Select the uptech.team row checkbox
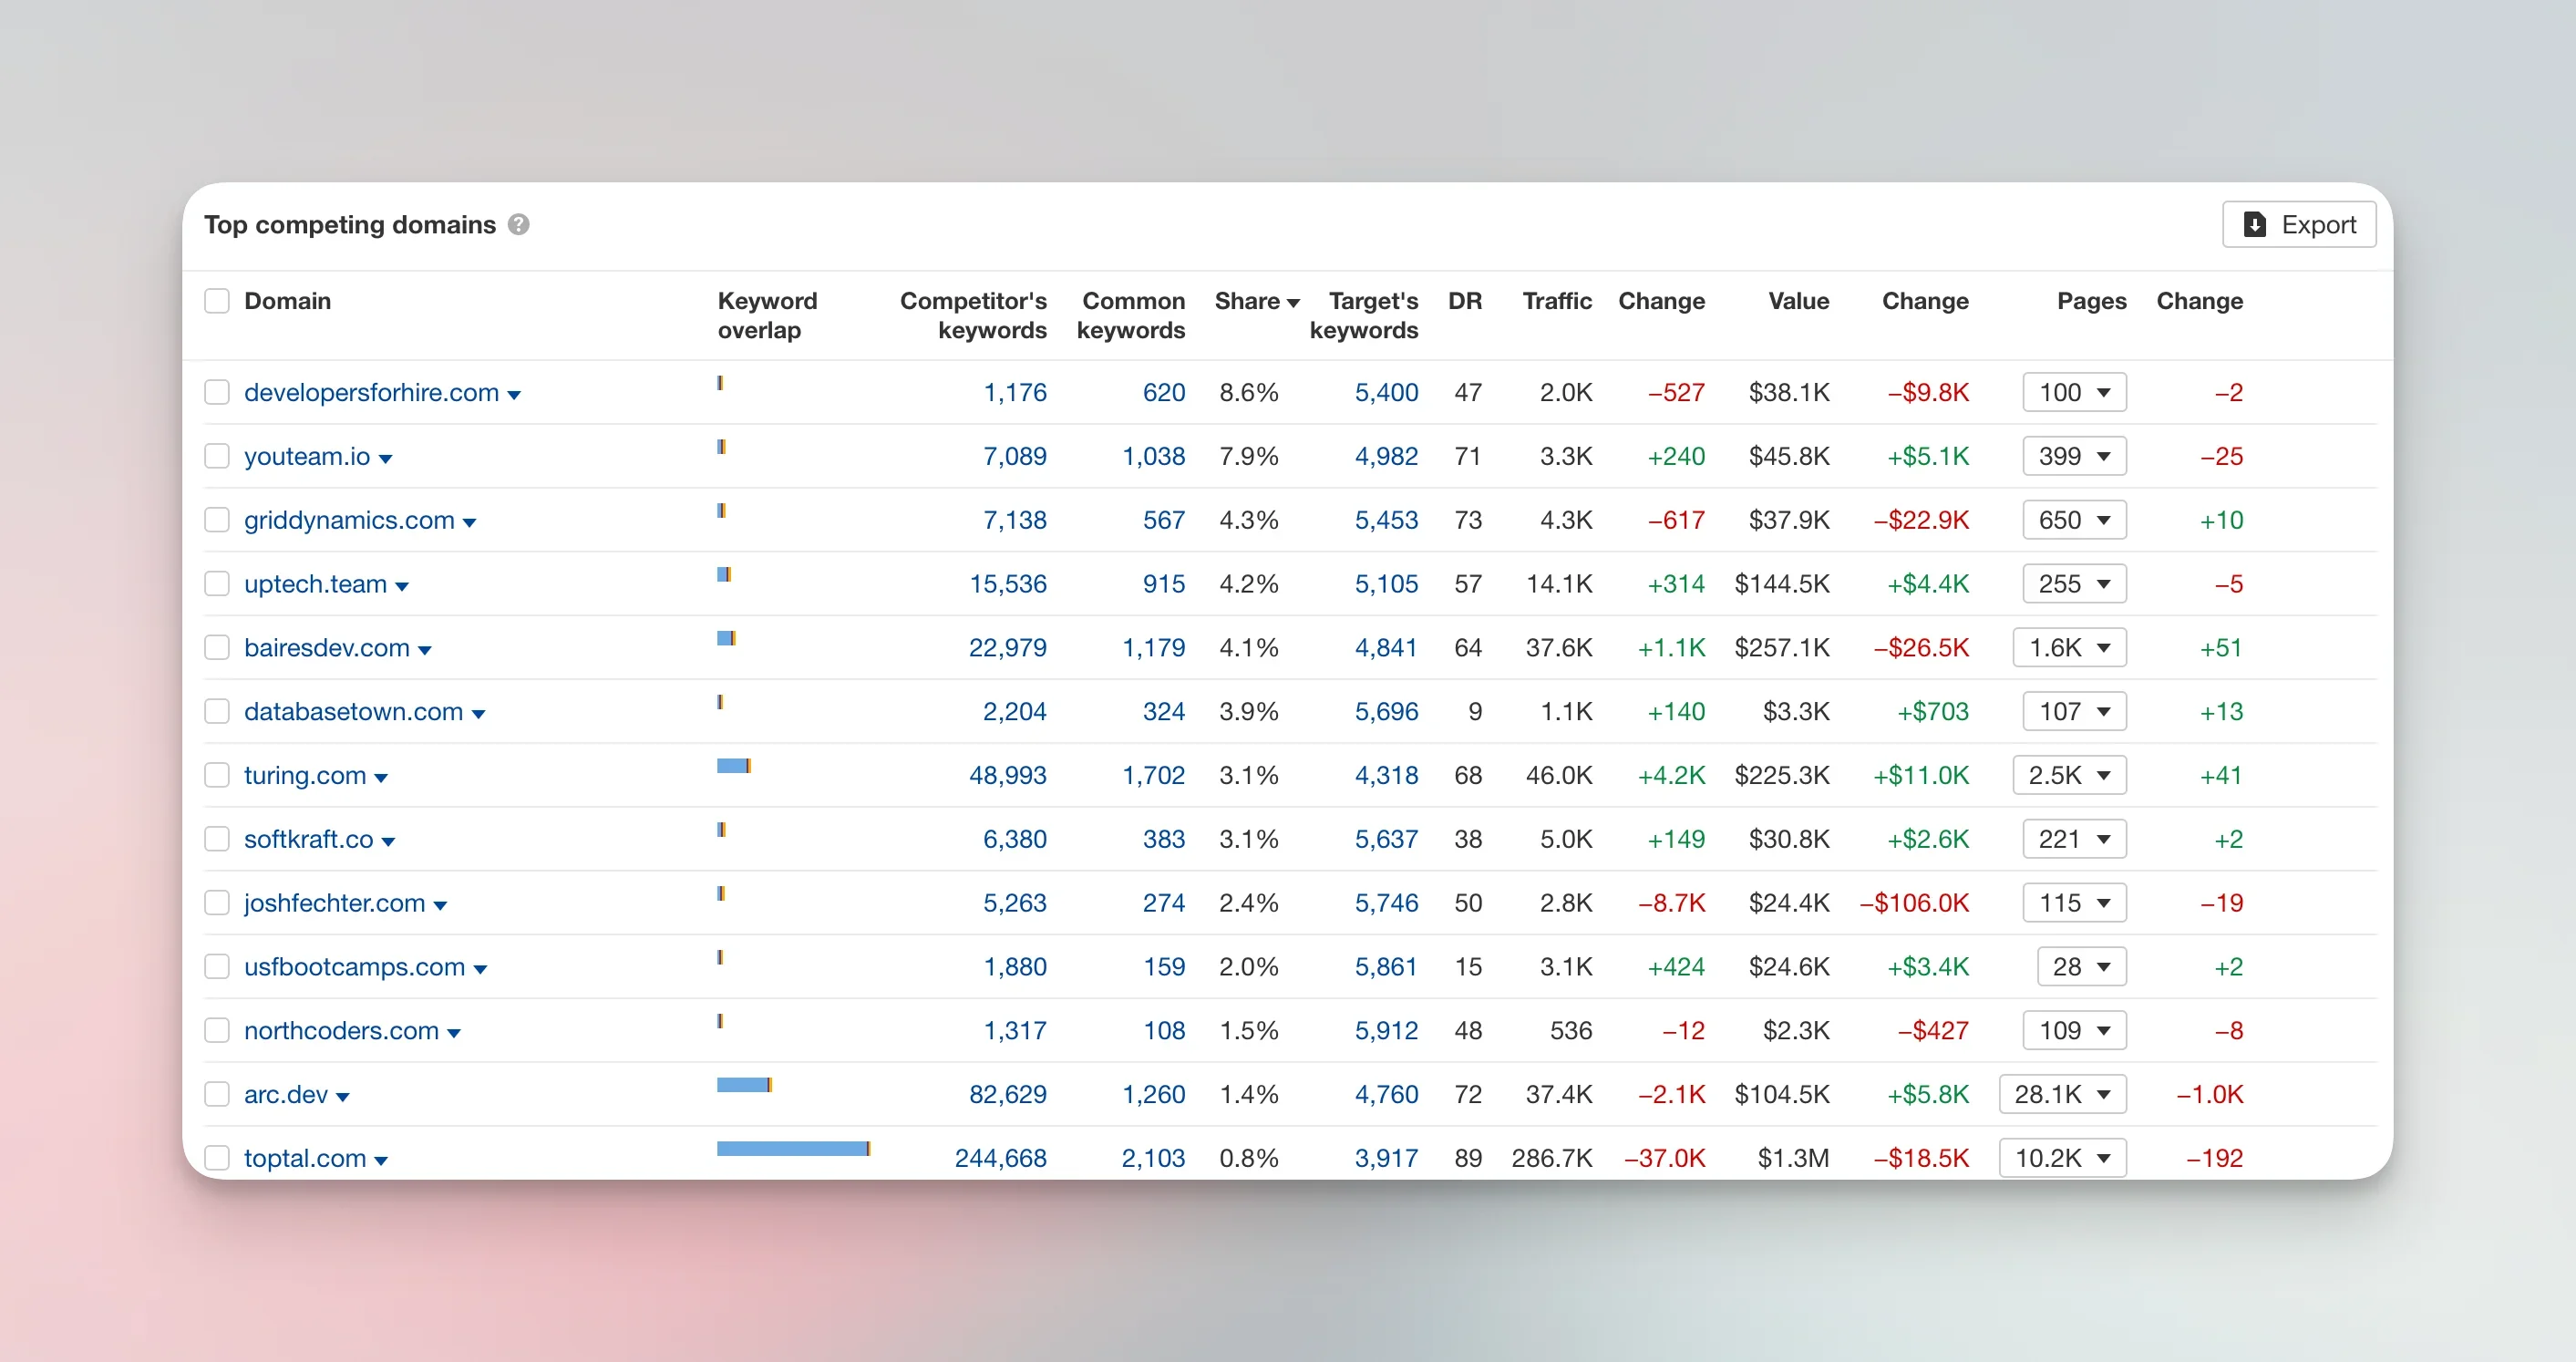The width and height of the screenshot is (2576, 1362). pyautogui.click(x=217, y=584)
